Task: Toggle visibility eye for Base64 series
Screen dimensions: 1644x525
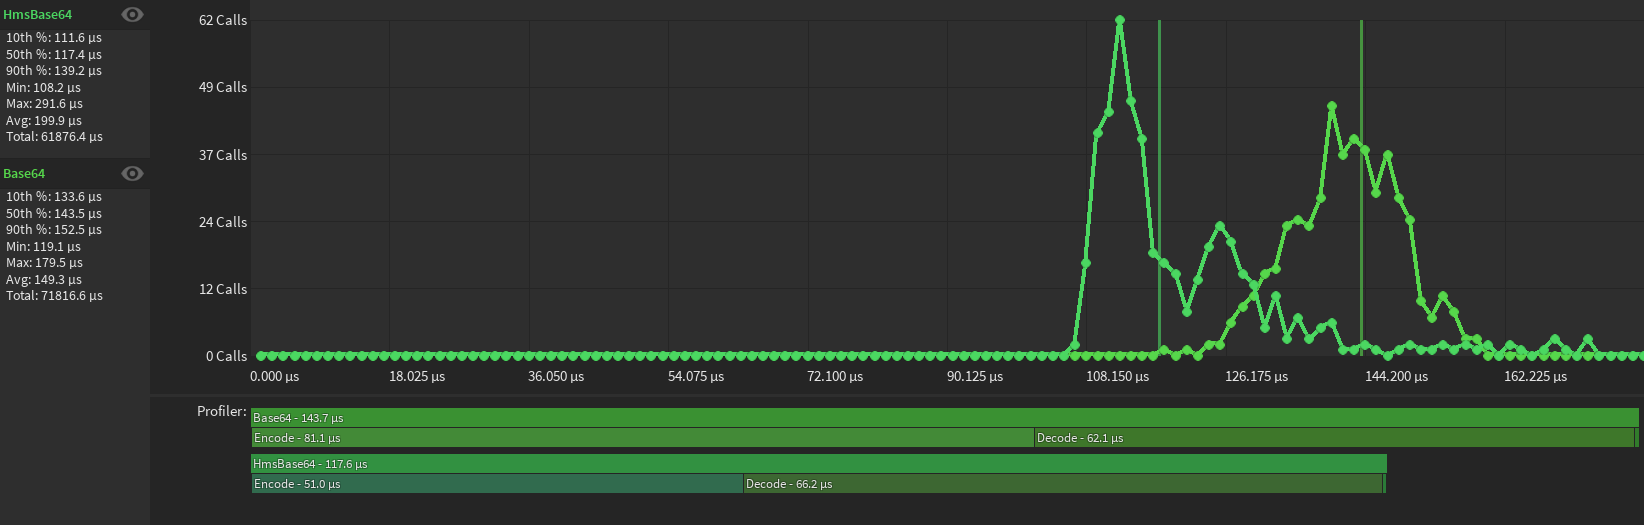Action: click(x=132, y=174)
